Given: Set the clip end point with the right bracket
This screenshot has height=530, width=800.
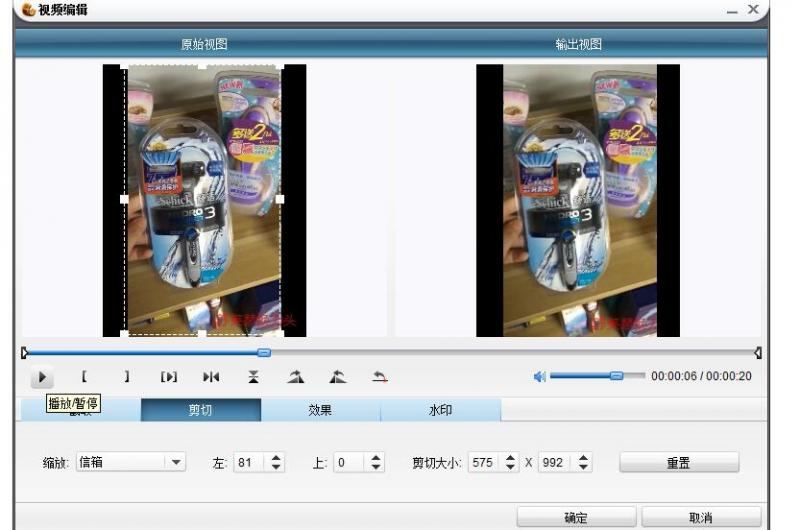Looking at the screenshot, I should 127,376.
